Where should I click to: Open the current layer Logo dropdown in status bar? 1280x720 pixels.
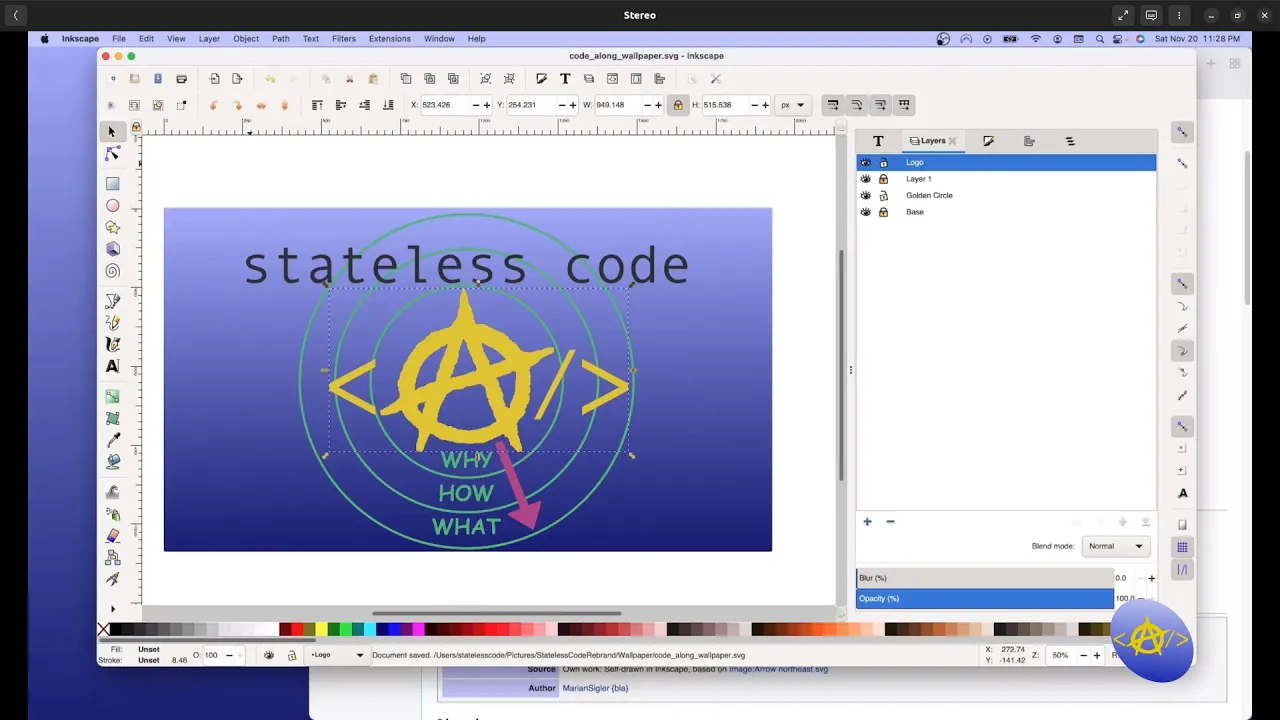337,655
